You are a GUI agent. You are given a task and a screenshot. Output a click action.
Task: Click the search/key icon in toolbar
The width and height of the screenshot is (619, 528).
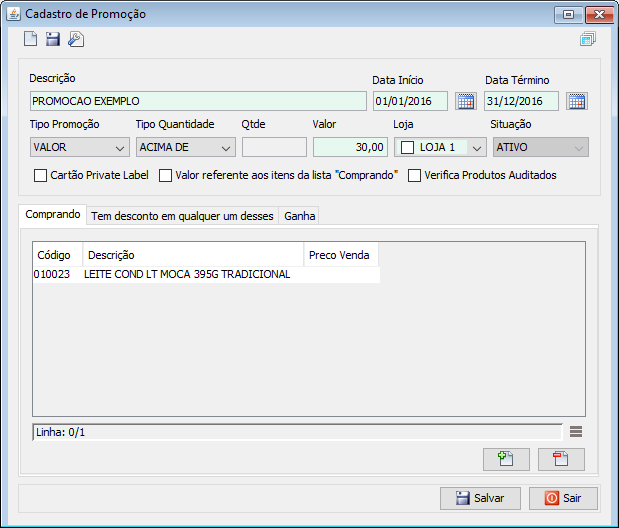(x=76, y=39)
